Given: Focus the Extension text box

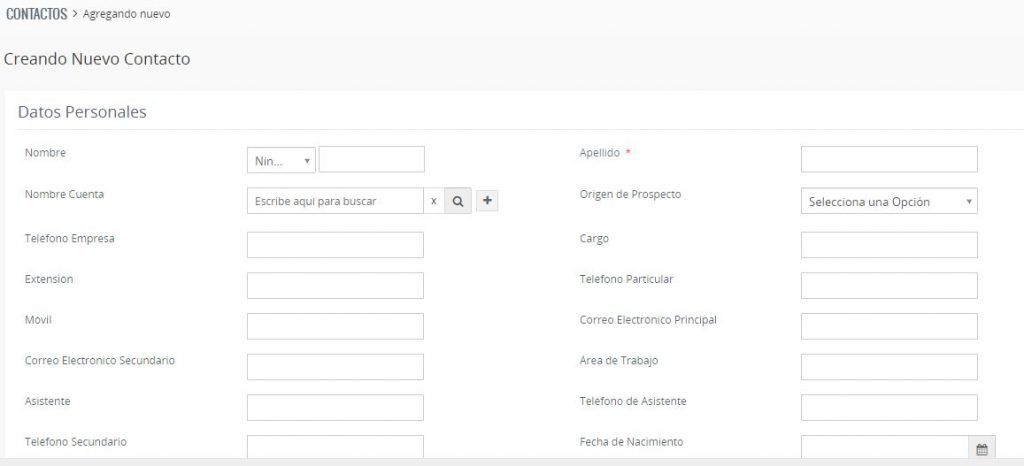Looking at the screenshot, I should pyautogui.click(x=335, y=286).
